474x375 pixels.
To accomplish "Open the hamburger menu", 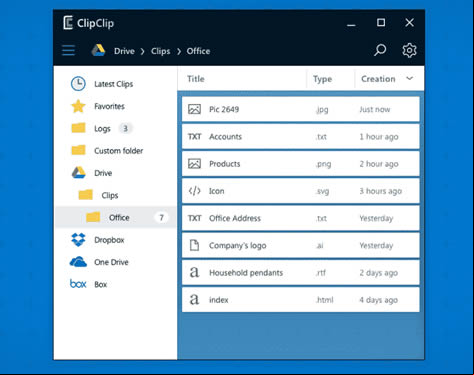I will [69, 50].
